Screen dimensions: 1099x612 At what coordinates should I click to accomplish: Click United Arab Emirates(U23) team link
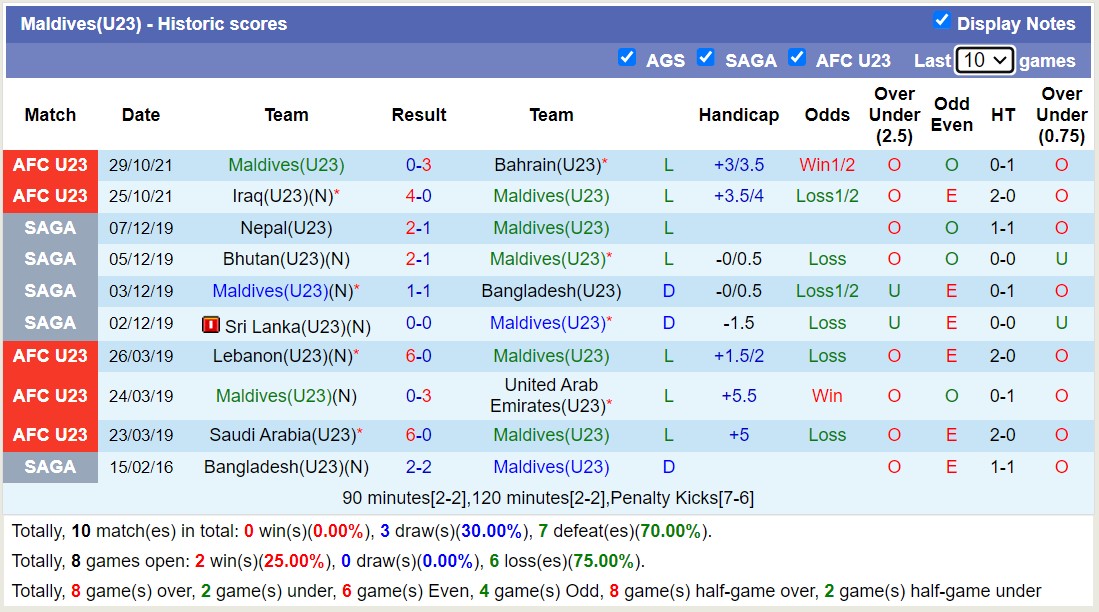click(x=550, y=396)
